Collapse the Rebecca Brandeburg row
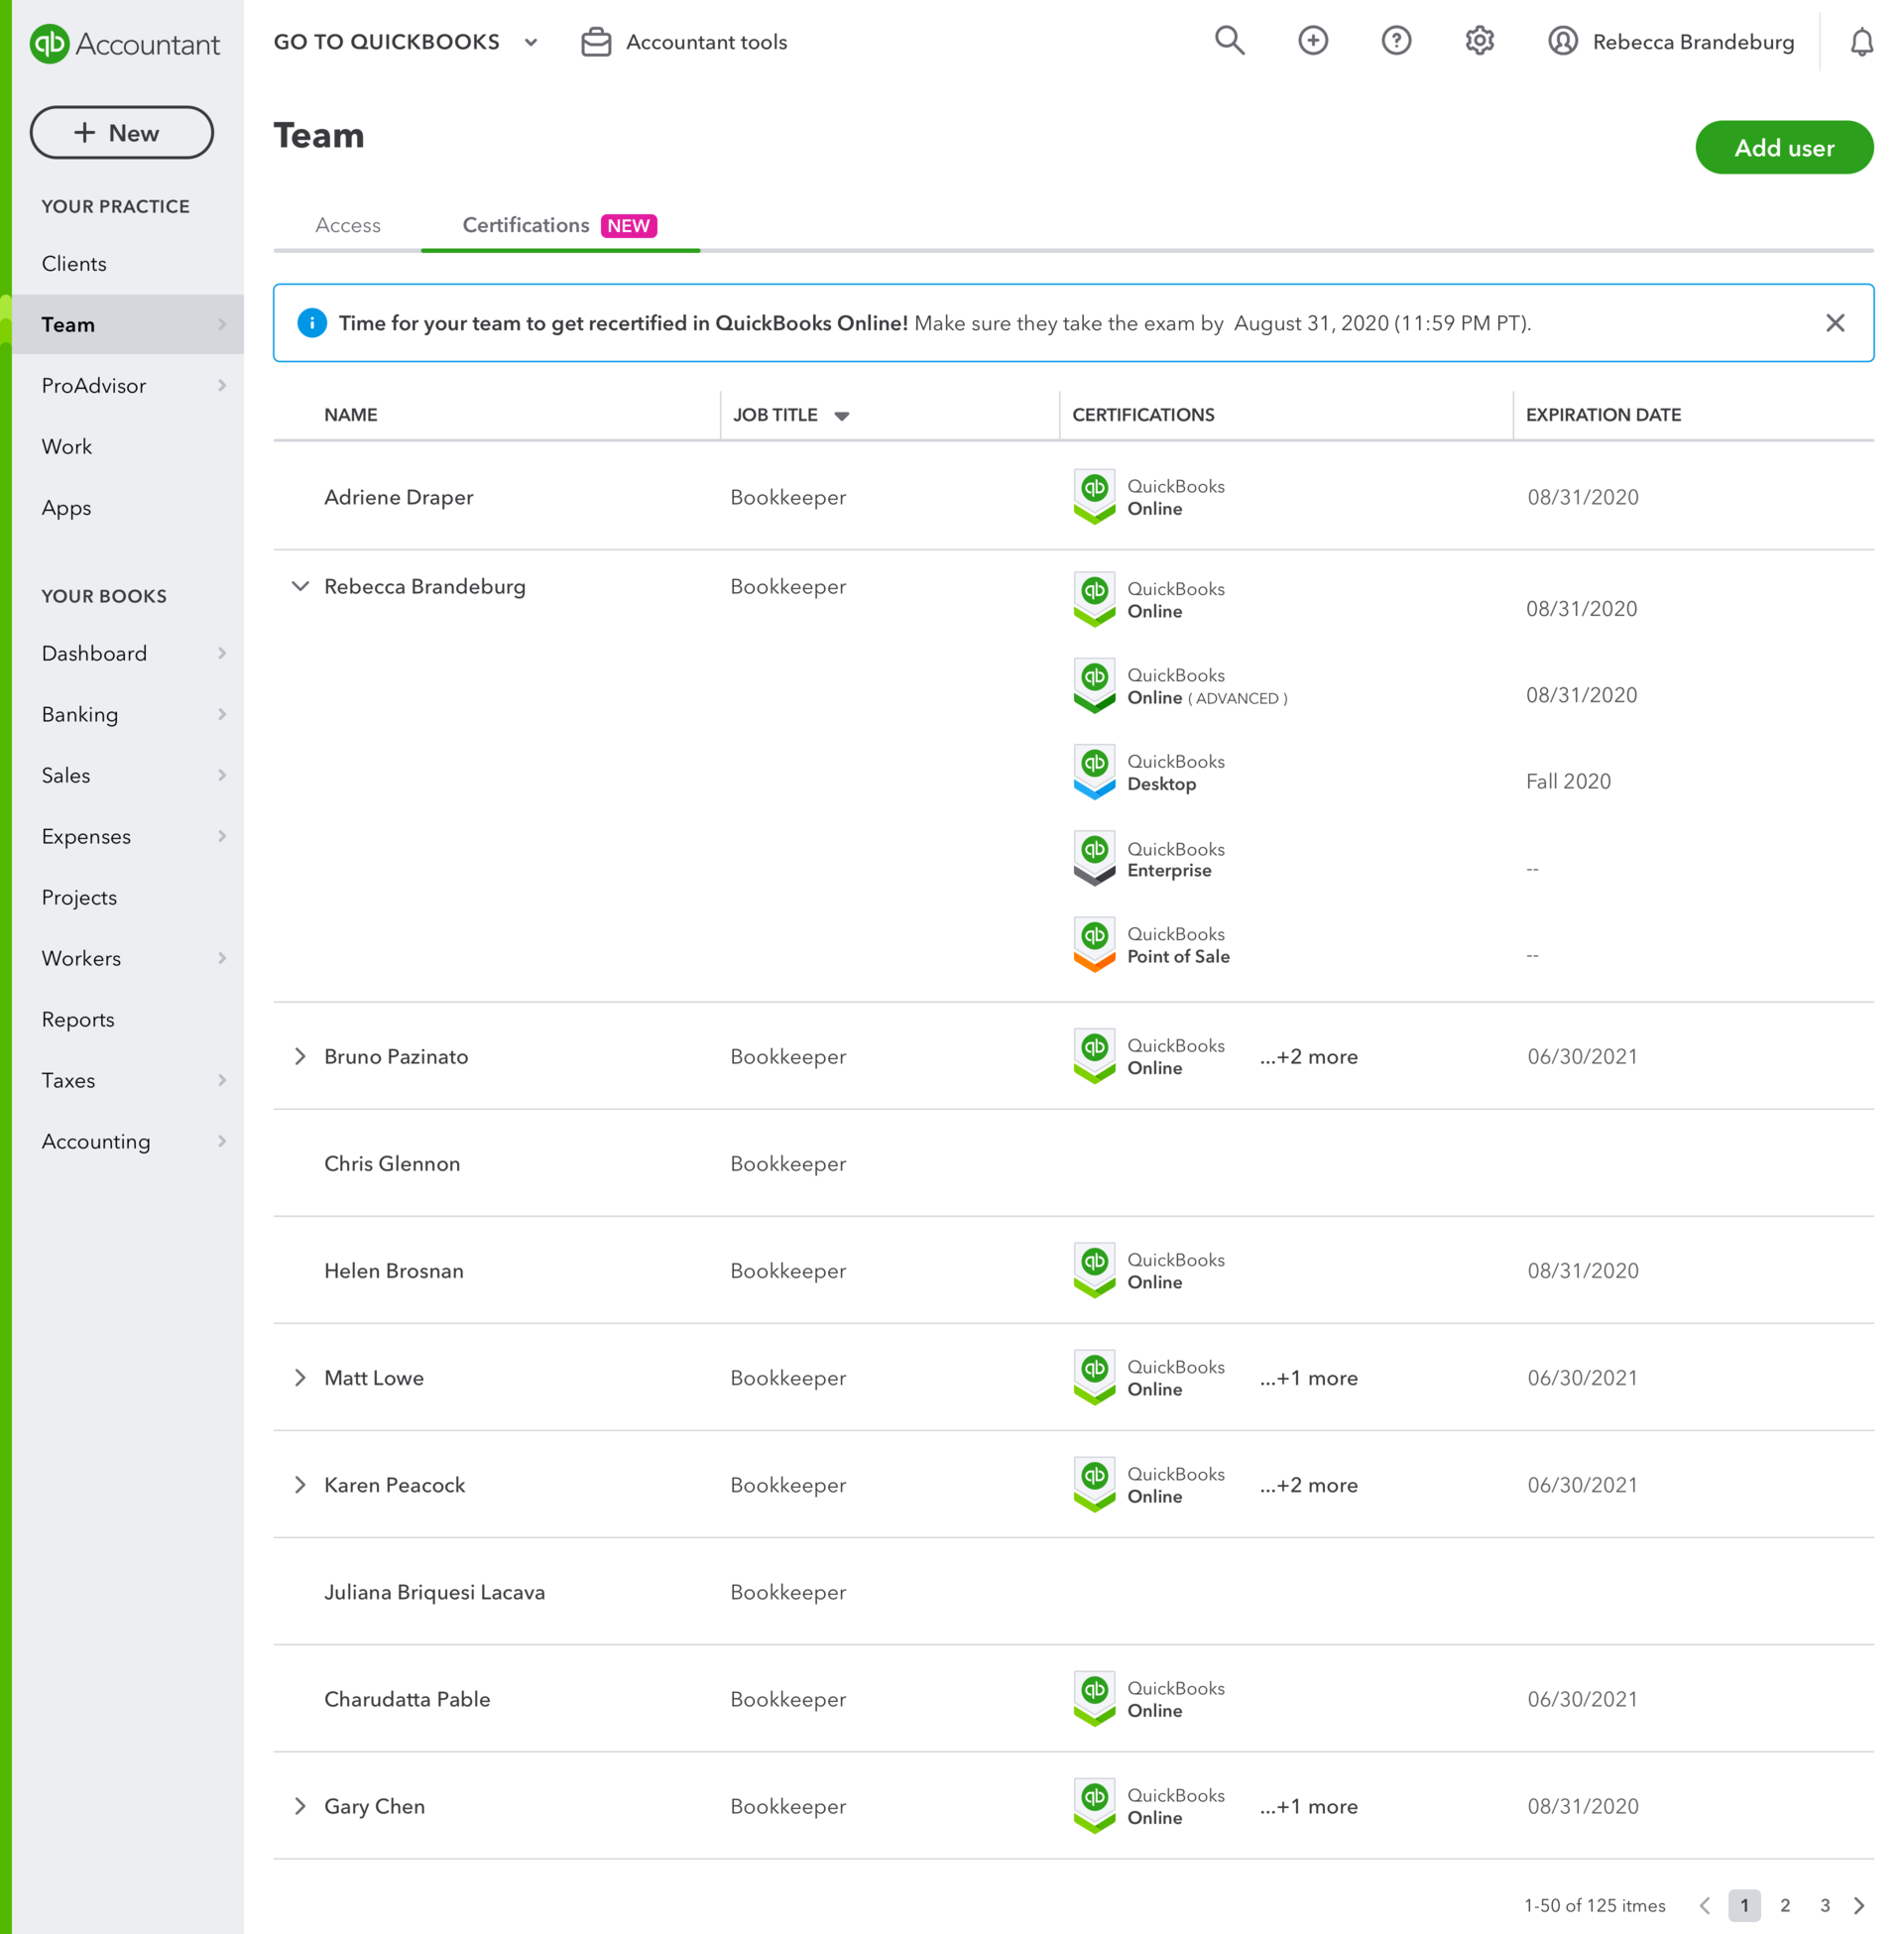The height and width of the screenshot is (1934, 1904). coord(300,586)
